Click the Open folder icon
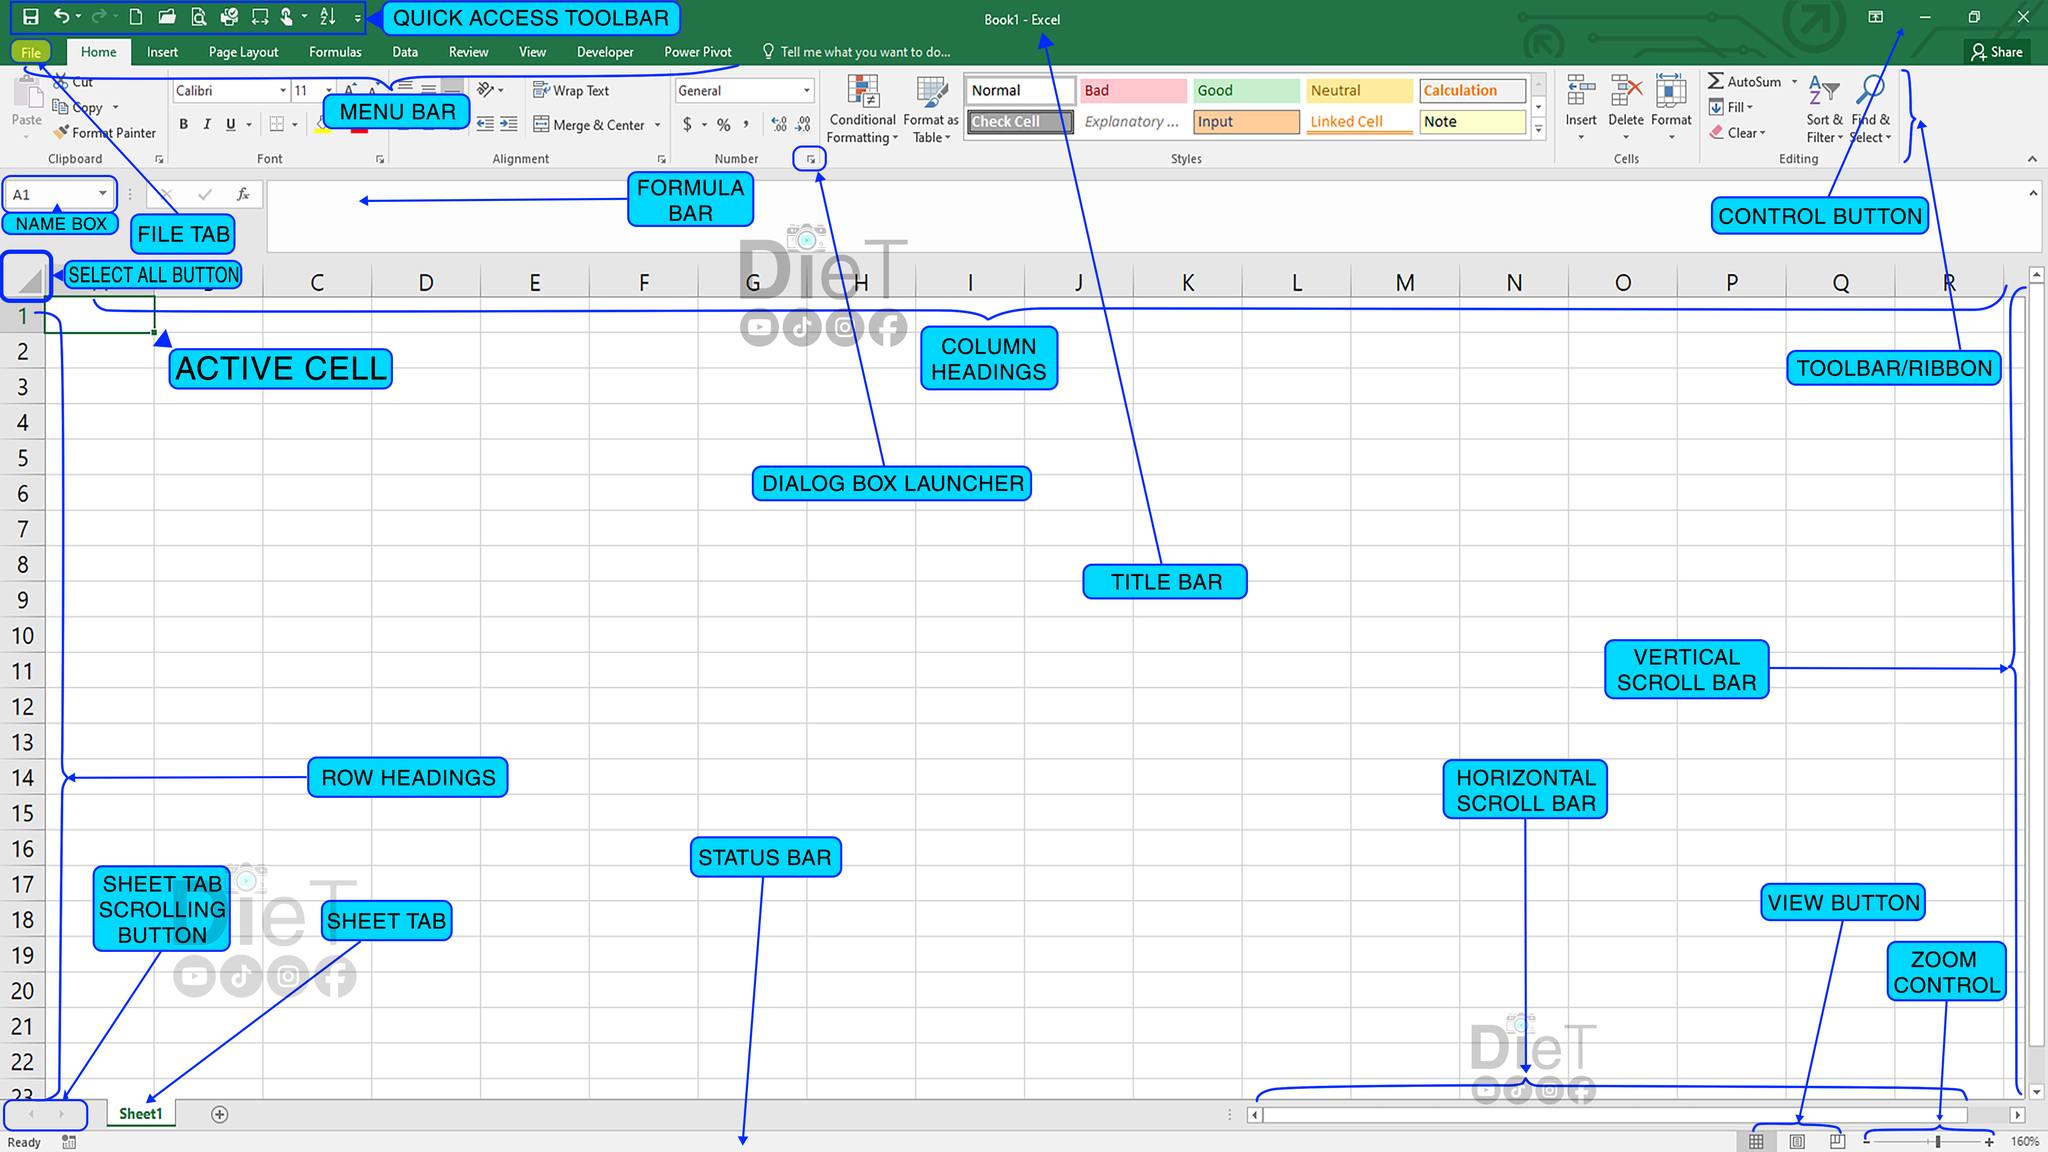The height and width of the screenshot is (1152, 2048). (x=167, y=17)
